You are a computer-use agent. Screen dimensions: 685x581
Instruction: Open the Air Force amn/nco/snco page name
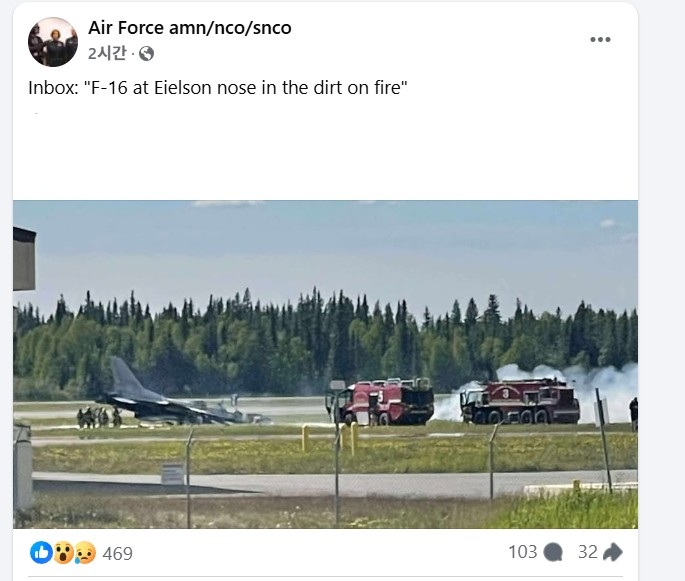coord(190,28)
